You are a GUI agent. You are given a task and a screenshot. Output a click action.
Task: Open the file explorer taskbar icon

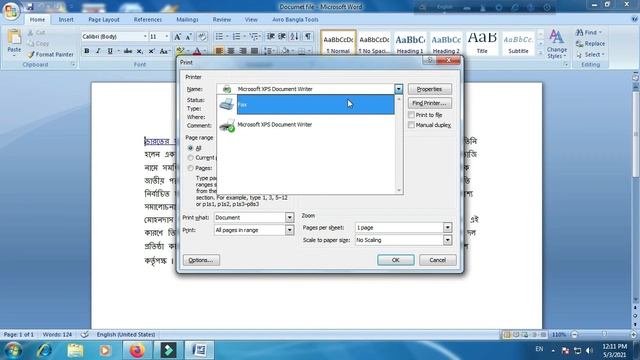pos(75,350)
